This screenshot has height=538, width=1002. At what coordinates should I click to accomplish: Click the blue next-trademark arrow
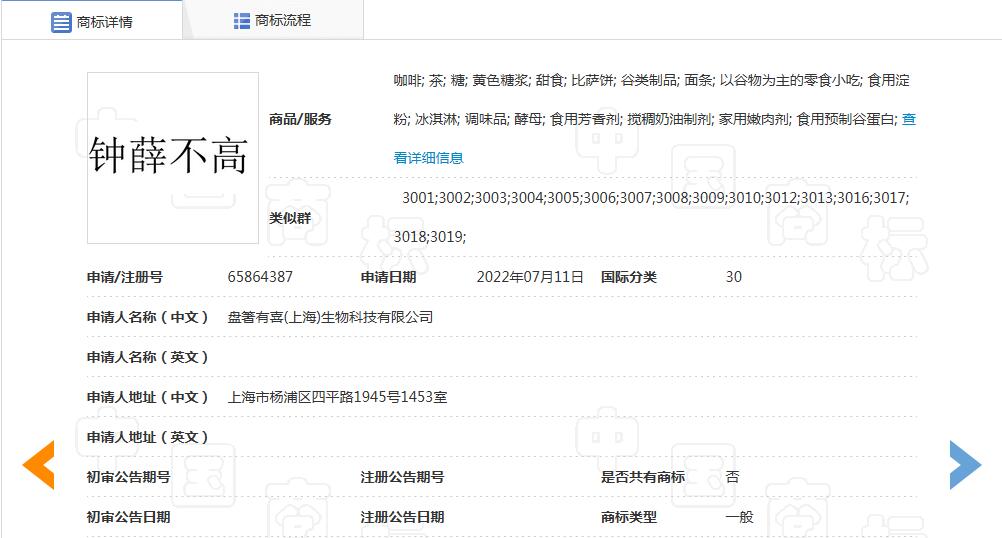[x=964, y=465]
